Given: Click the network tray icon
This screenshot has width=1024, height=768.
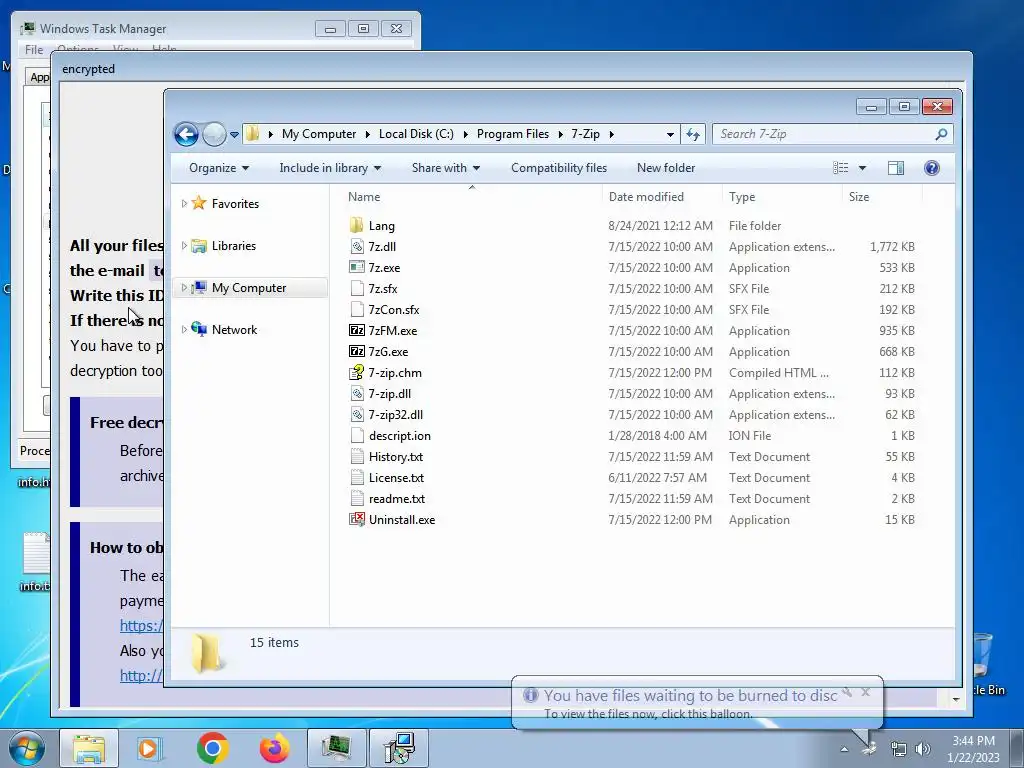Looking at the screenshot, I should 899,750.
